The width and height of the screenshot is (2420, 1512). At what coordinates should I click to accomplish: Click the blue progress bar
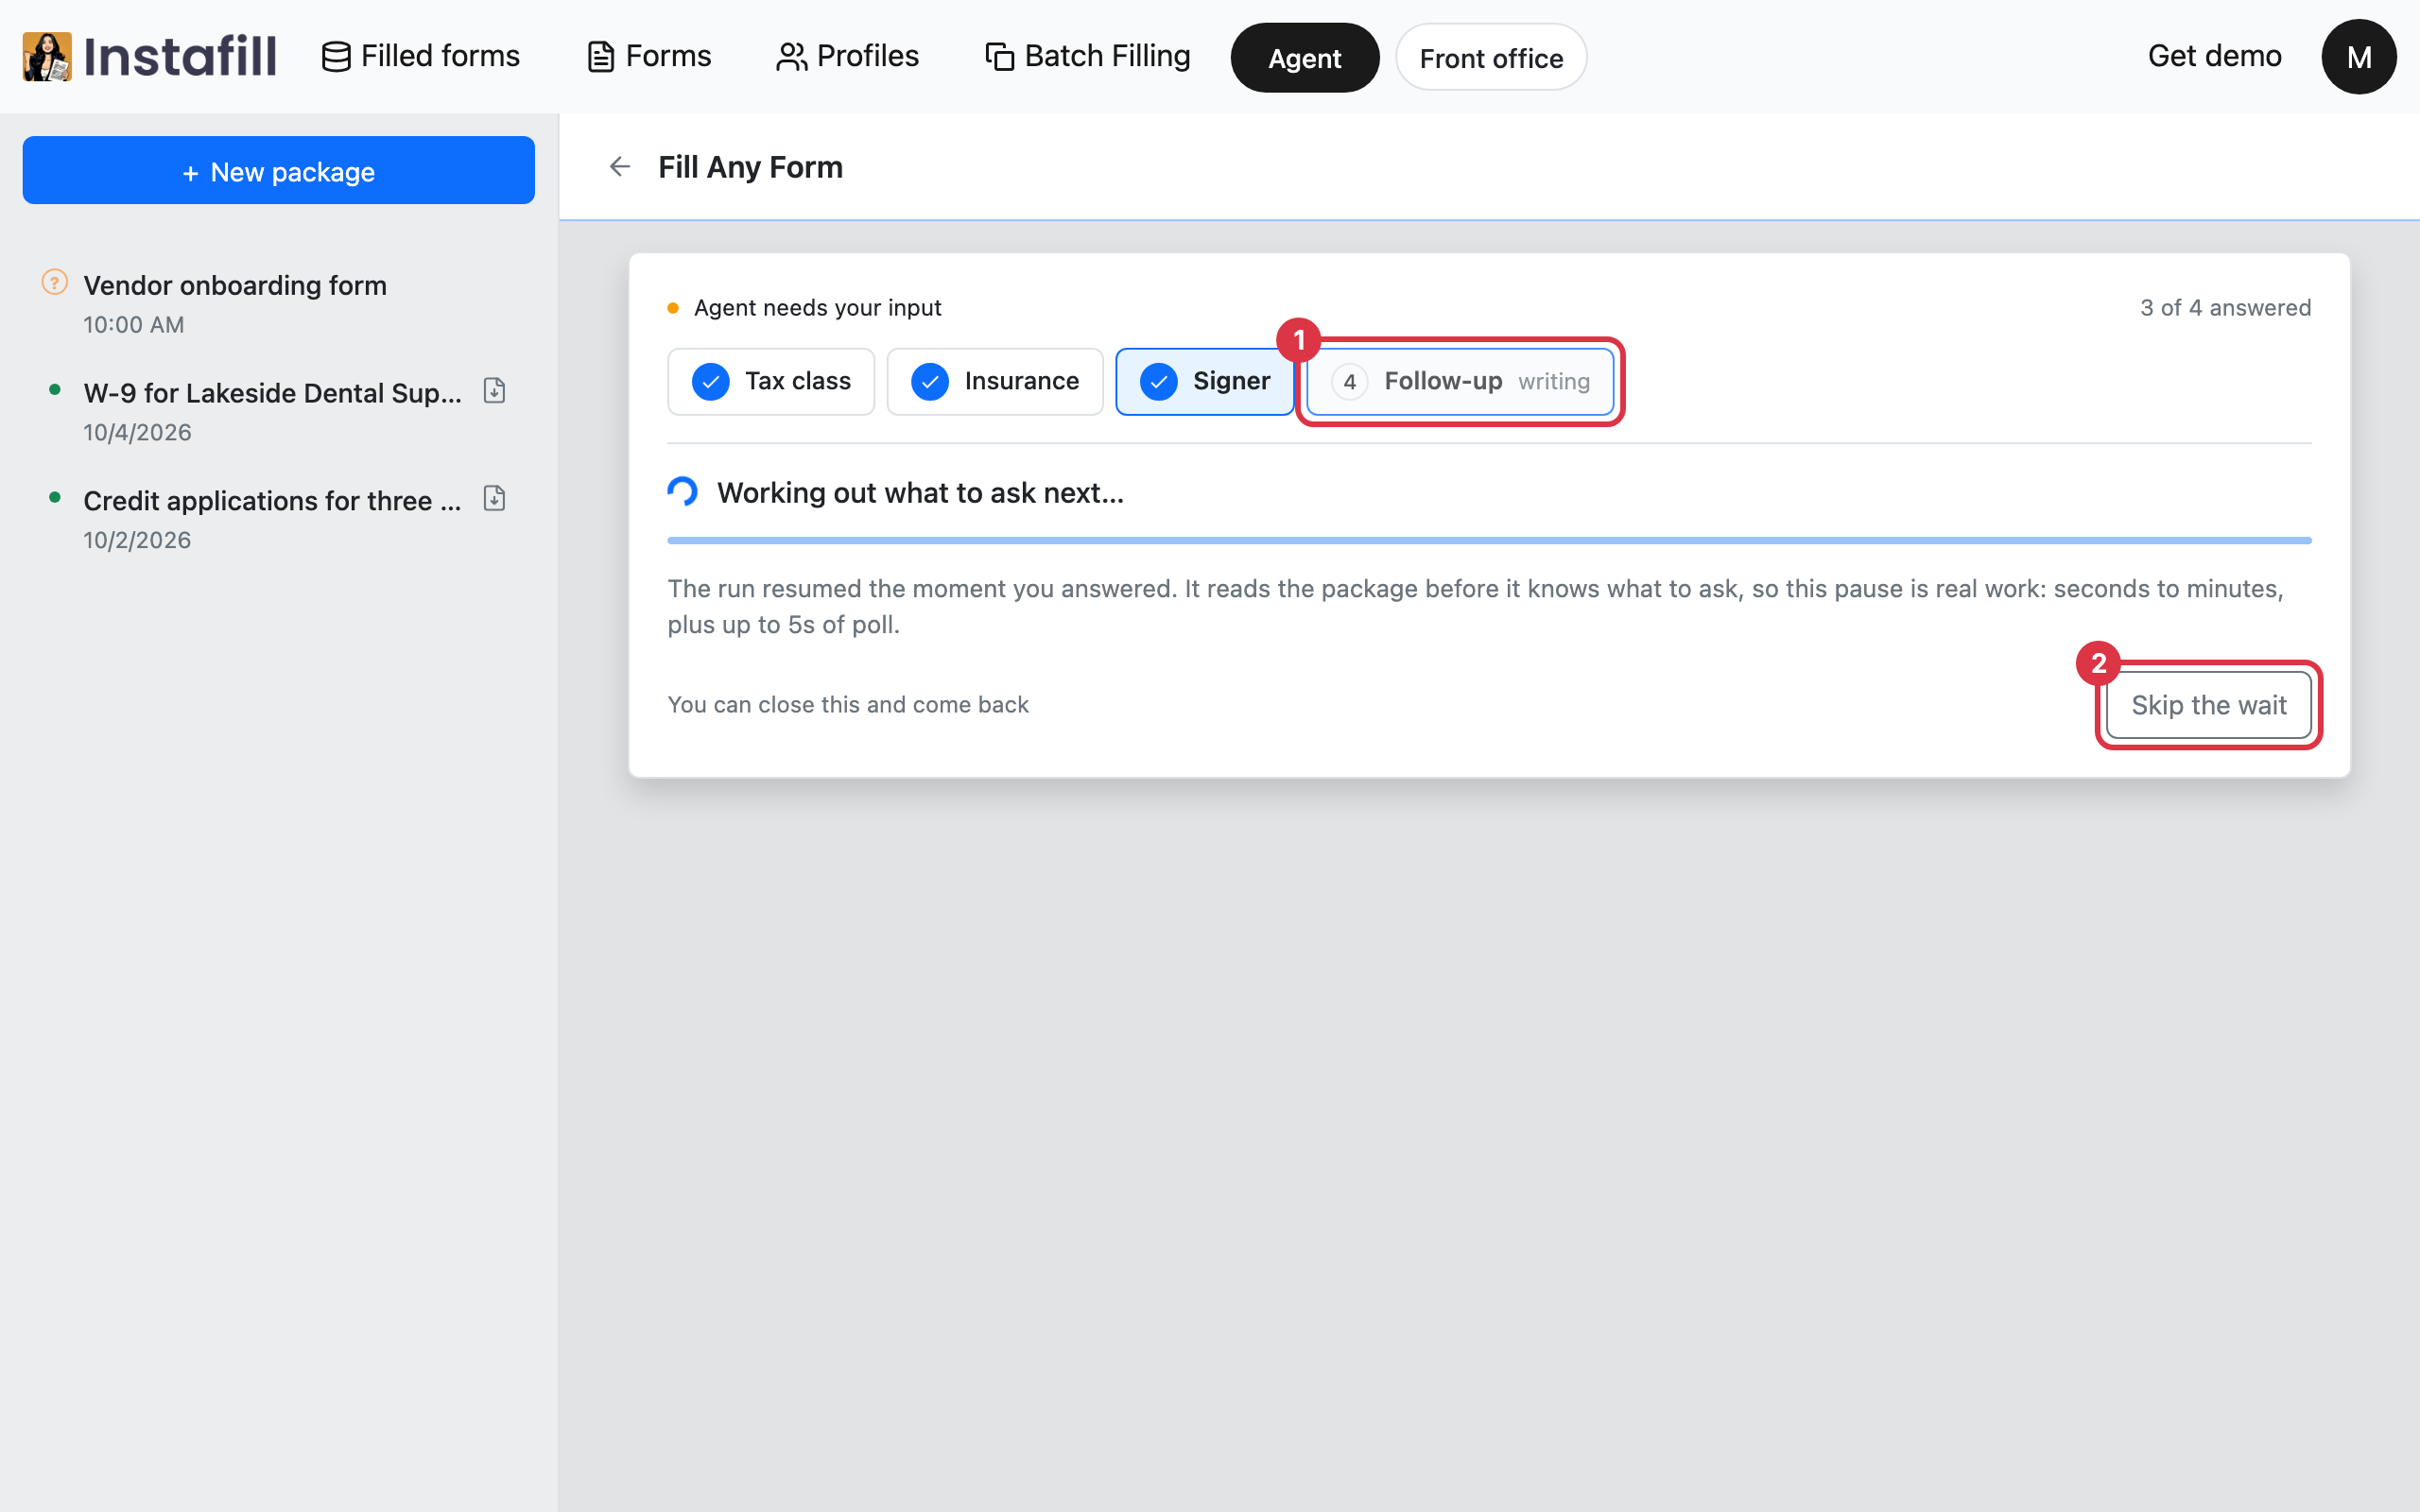(1489, 541)
